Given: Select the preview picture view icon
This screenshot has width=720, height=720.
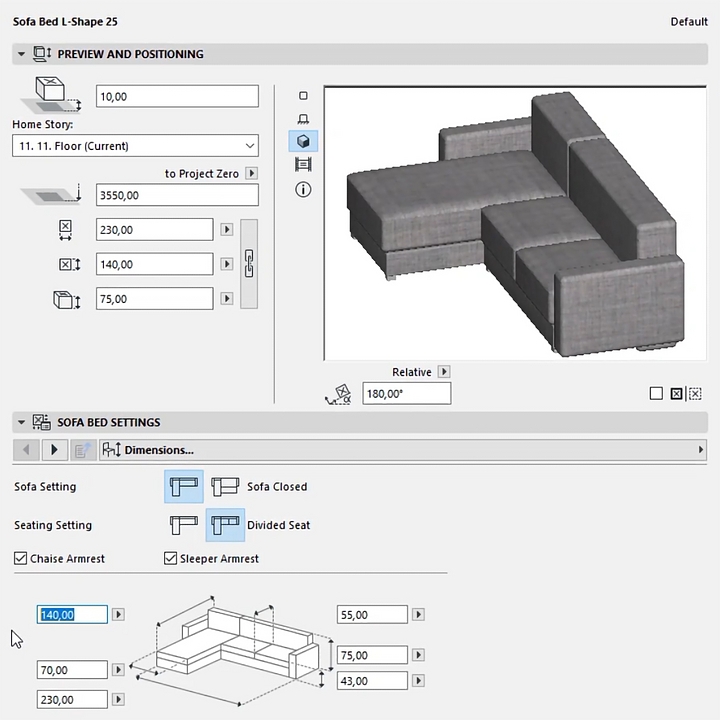Looking at the screenshot, I should tap(303, 164).
